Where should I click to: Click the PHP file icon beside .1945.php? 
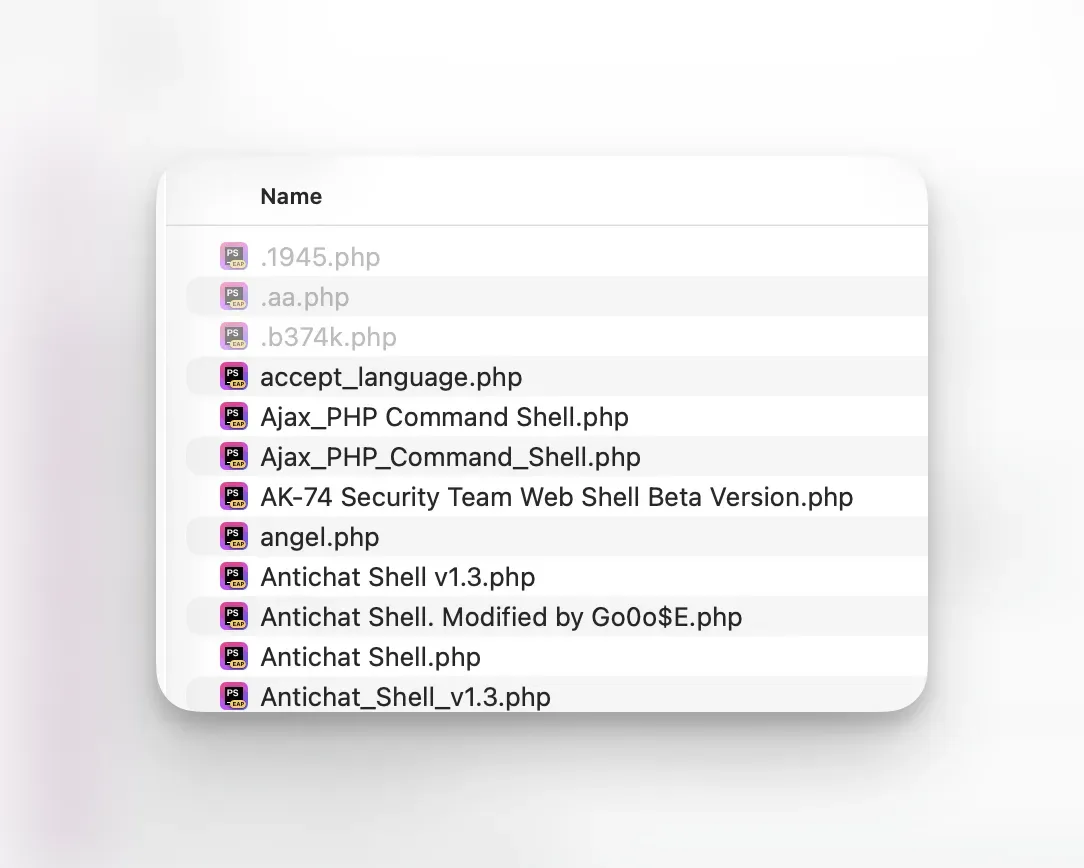(x=233, y=256)
